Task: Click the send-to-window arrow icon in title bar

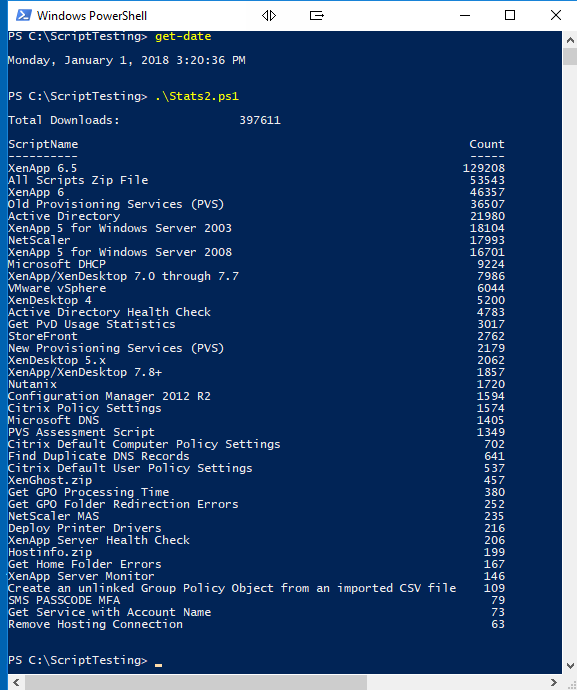Action: click(316, 16)
